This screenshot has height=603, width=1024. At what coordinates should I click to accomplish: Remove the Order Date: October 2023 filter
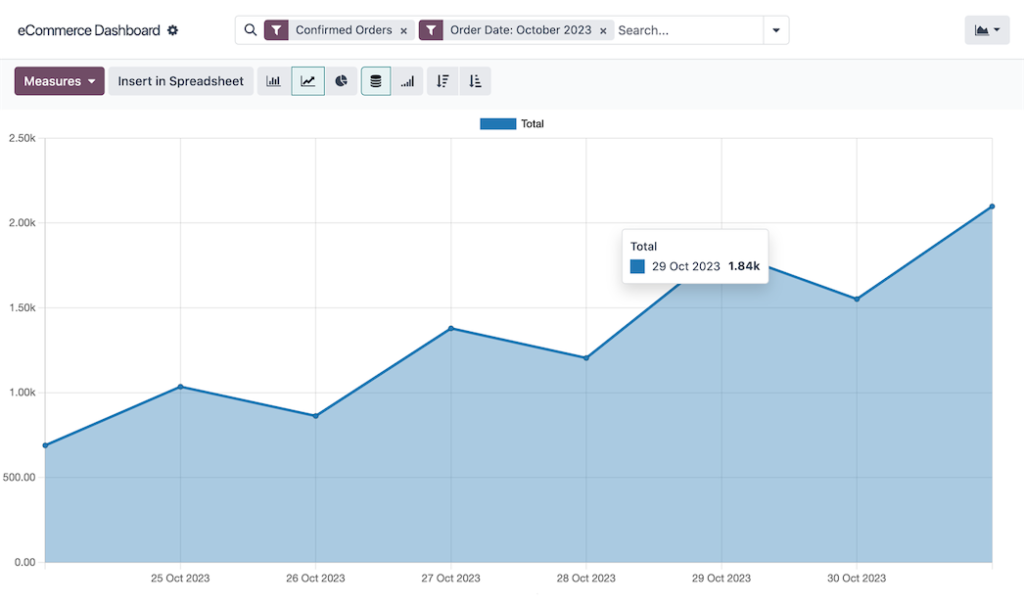[x=603, y=30]
